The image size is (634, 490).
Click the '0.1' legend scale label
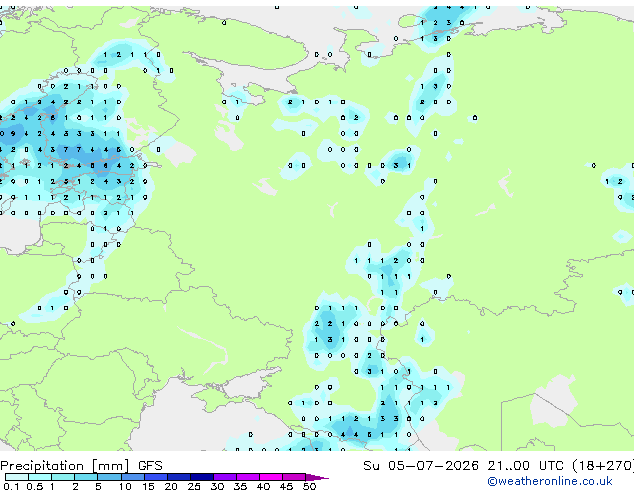point(11,486)
